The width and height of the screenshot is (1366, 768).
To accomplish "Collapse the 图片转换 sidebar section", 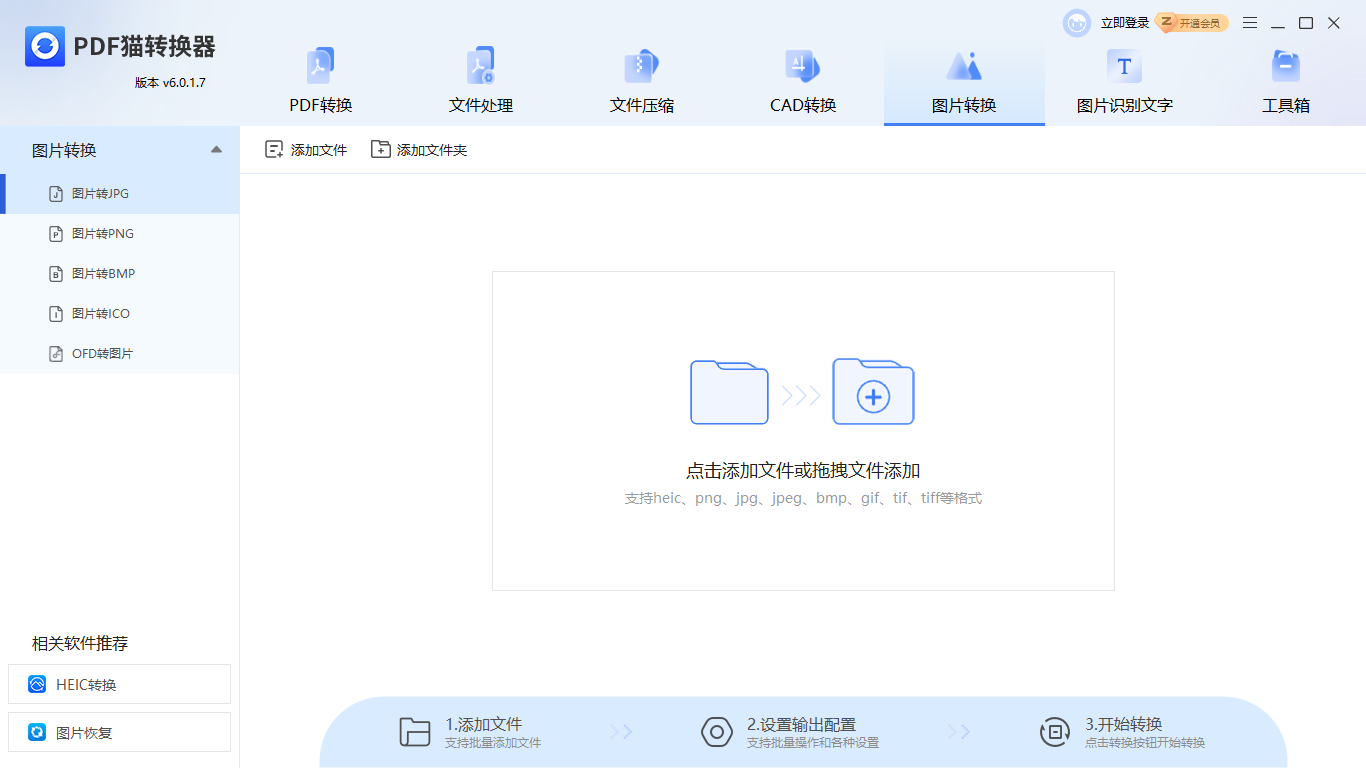I will pos(216,149).
